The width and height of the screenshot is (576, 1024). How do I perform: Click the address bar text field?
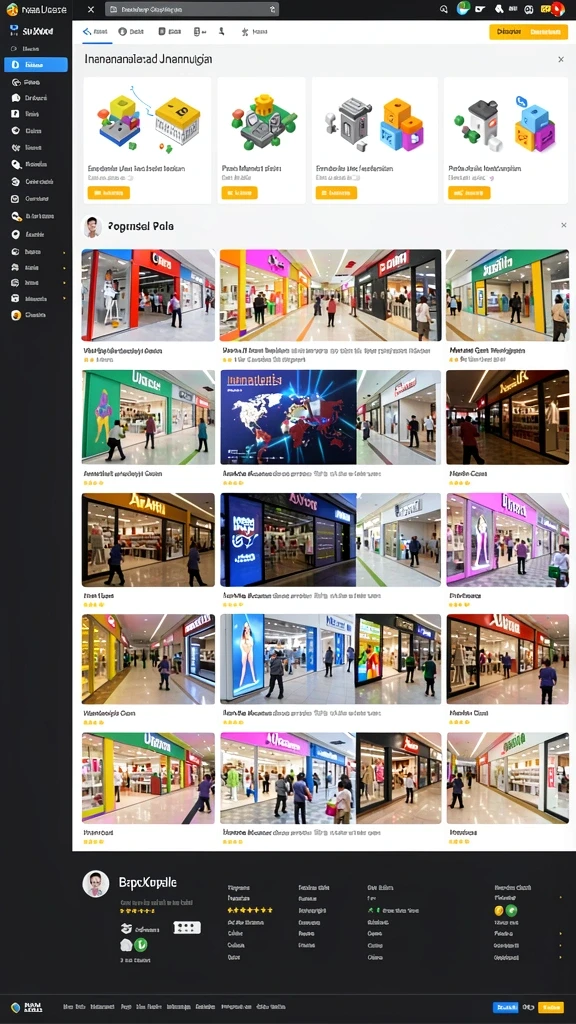(x=191, y=9)
